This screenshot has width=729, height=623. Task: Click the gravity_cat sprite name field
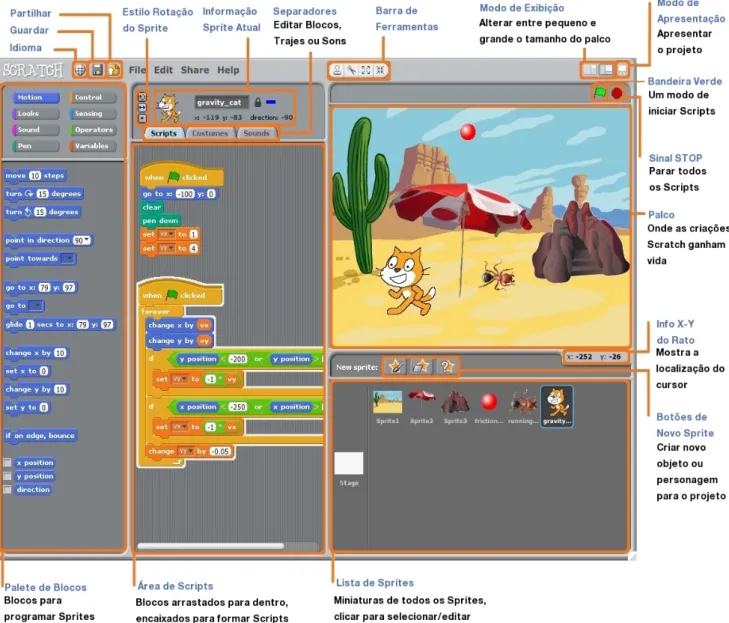[x=222, y=102]
